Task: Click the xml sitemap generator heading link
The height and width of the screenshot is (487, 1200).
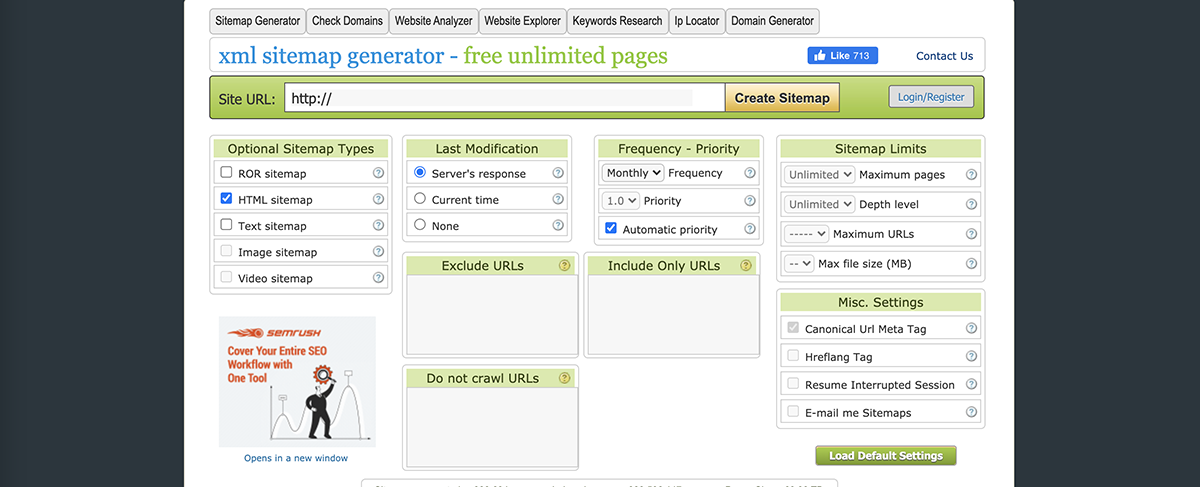Action: point(443,55)
